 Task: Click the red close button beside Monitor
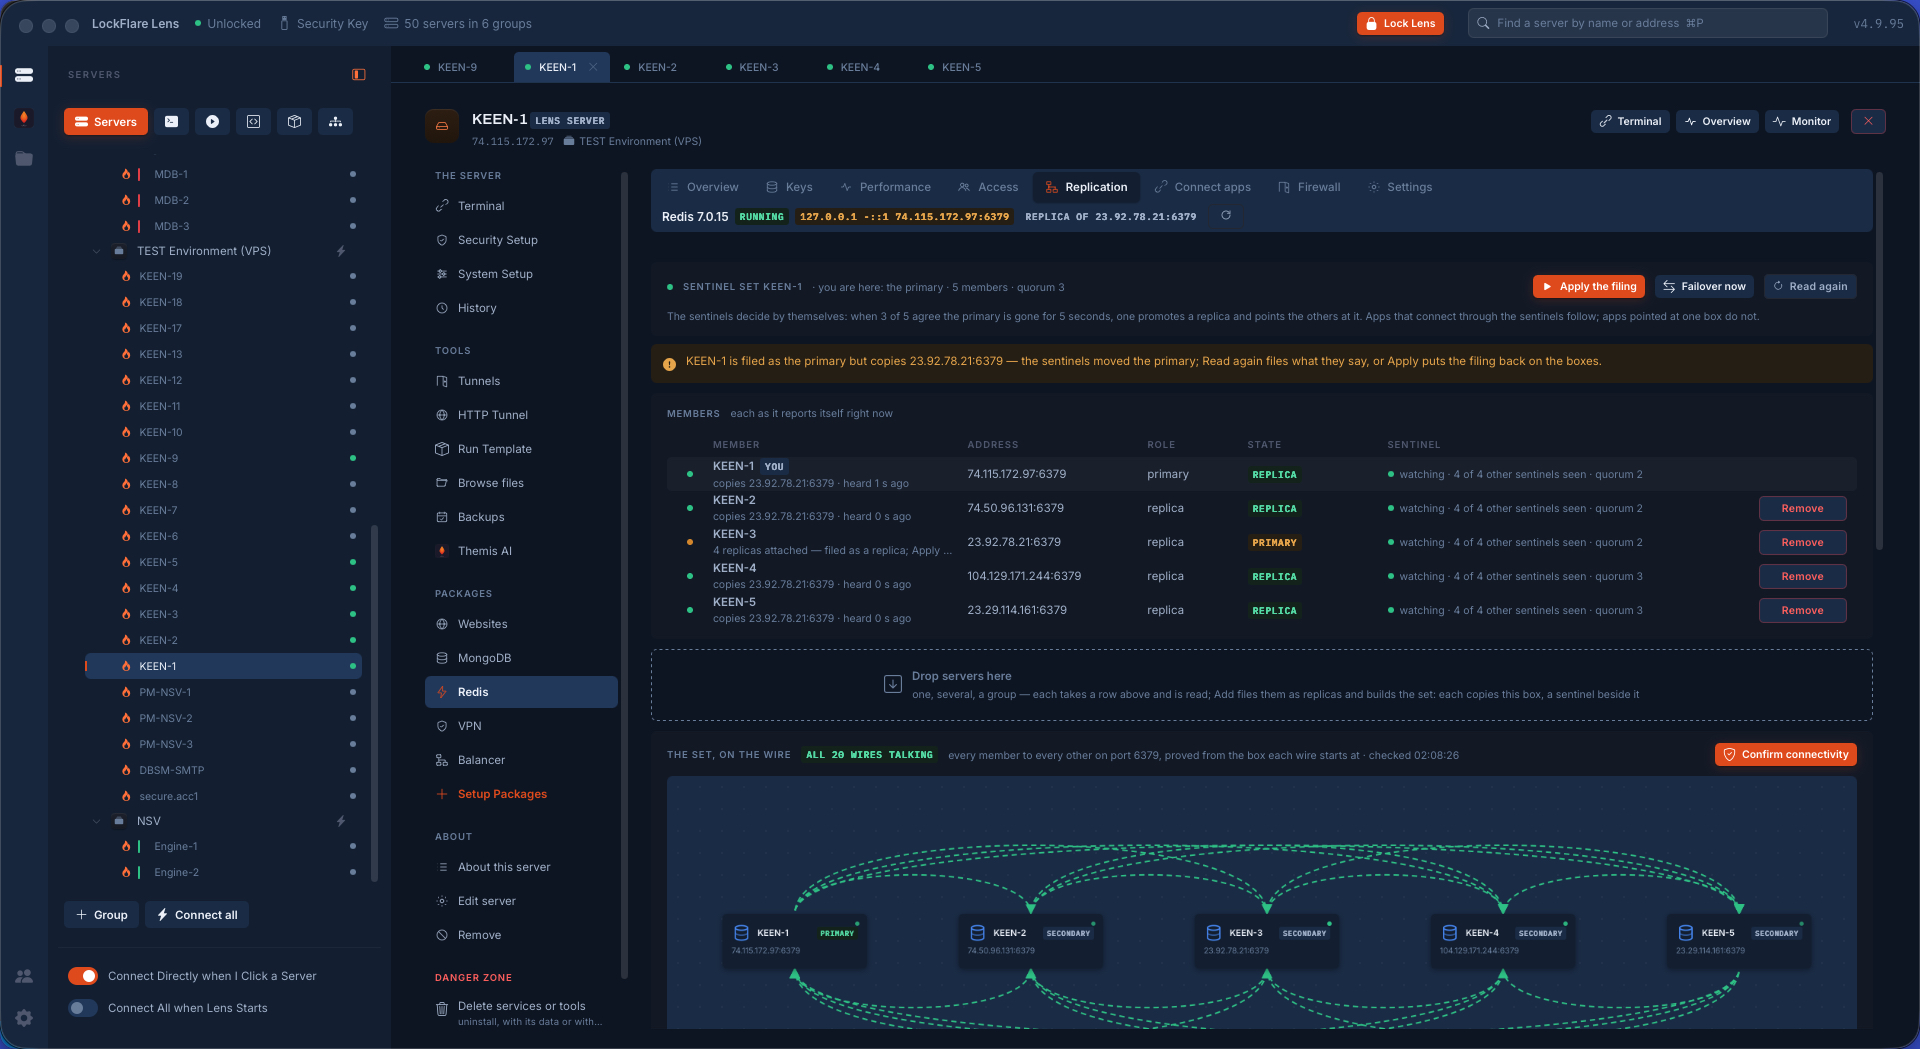pyautogui.click(x=1868, y=121)
